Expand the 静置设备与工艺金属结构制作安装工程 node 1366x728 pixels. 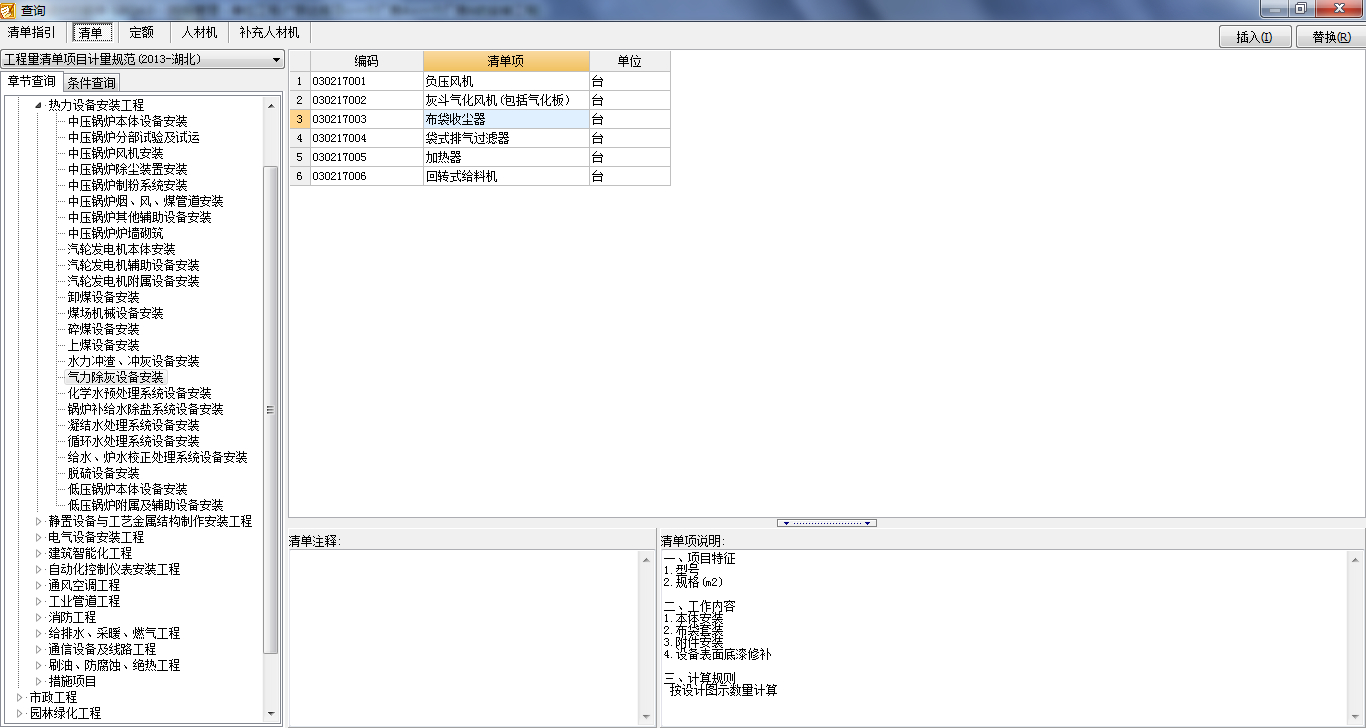39,521
